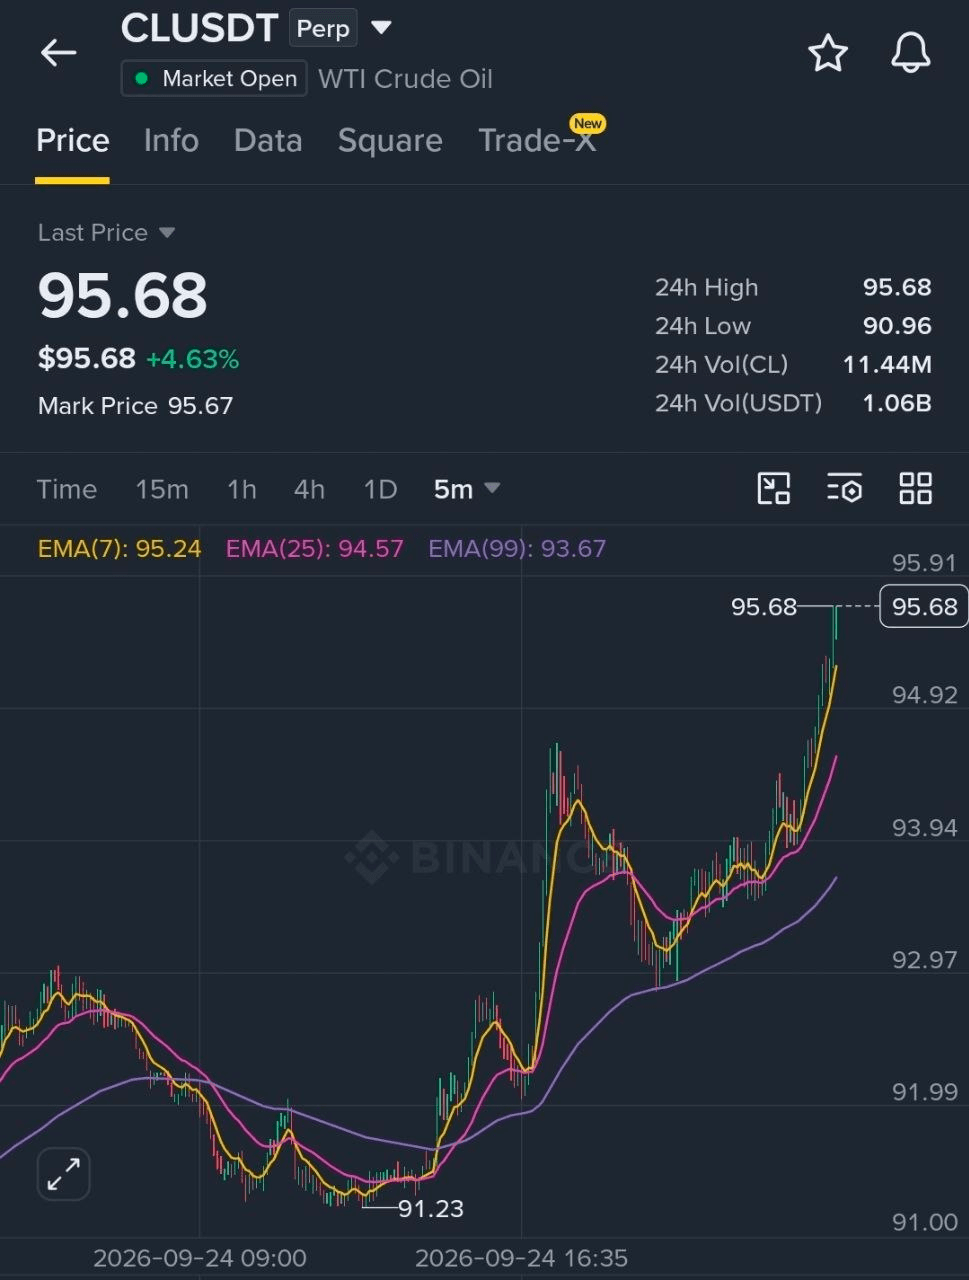Tap the 2026-09-24 16:35 time label
Screen dimensions: 969x1280
(x=521, y=1258)
